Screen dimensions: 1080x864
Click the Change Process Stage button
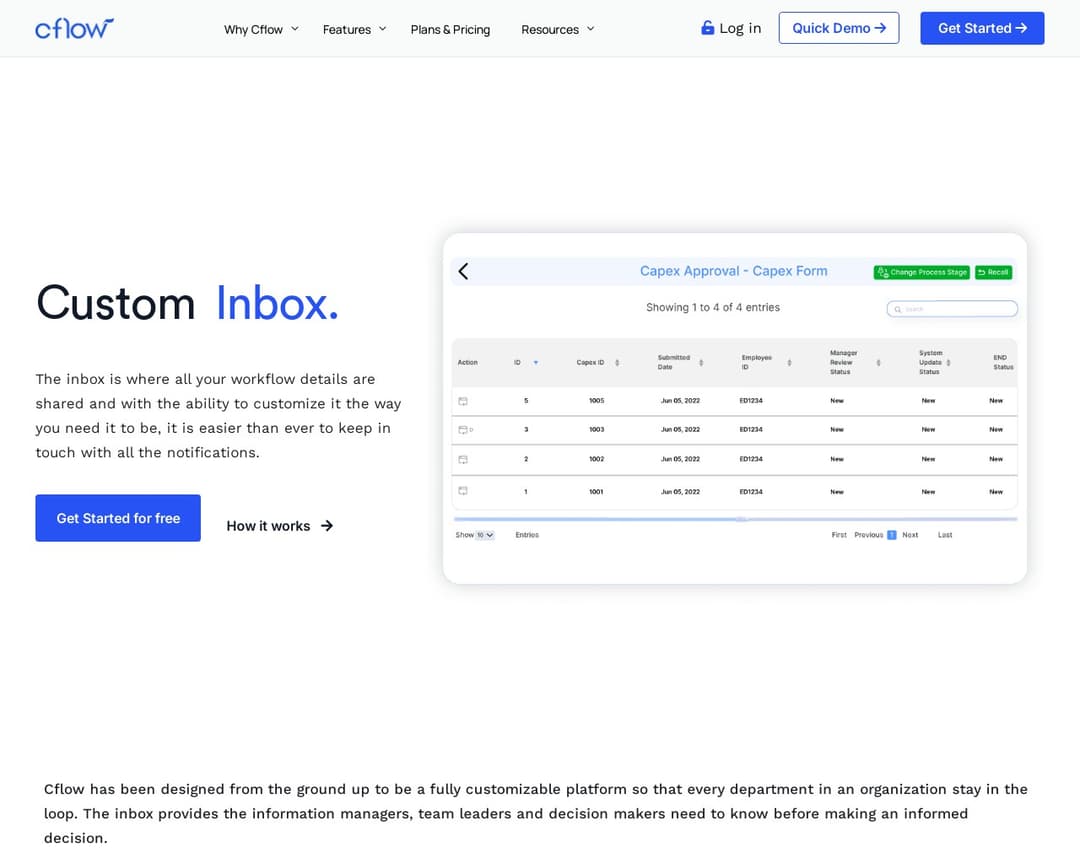tap(922, 272)
